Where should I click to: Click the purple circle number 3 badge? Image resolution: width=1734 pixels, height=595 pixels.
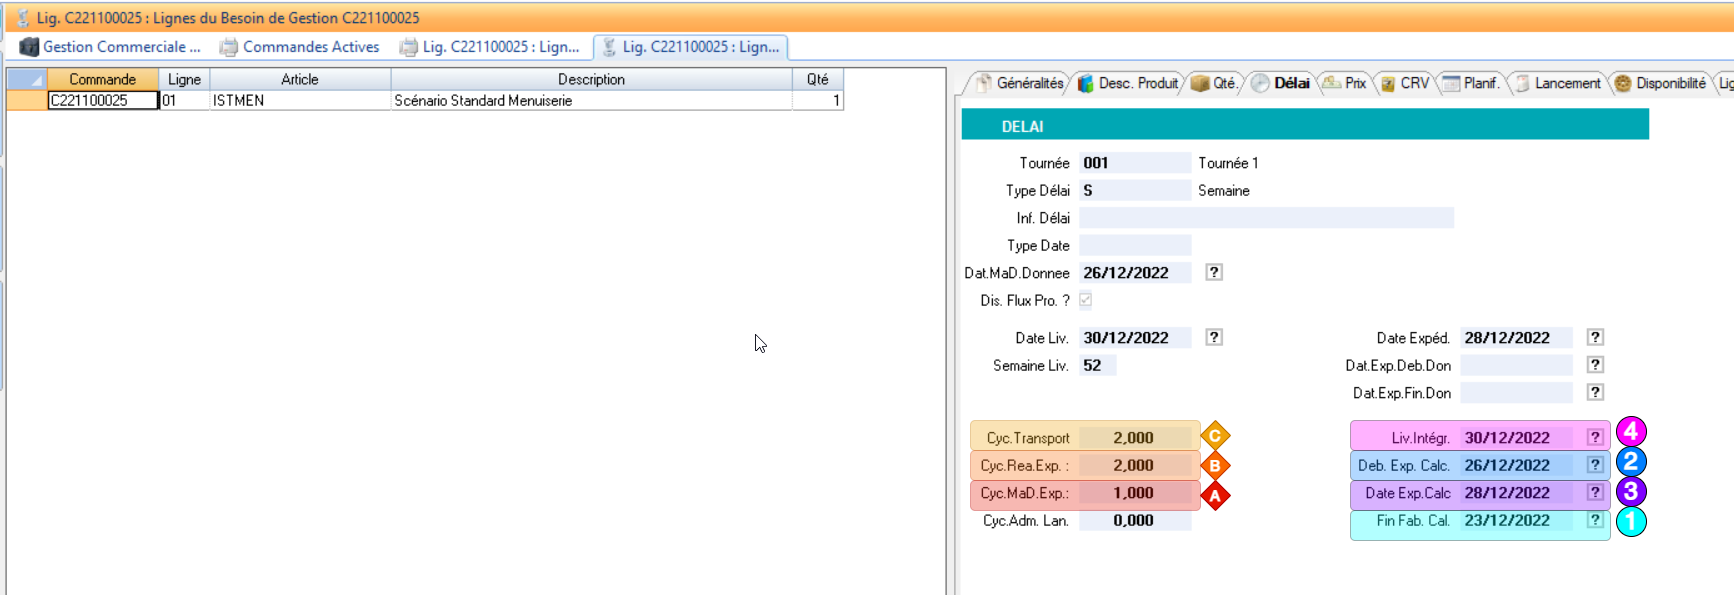tap(1631, 491)
